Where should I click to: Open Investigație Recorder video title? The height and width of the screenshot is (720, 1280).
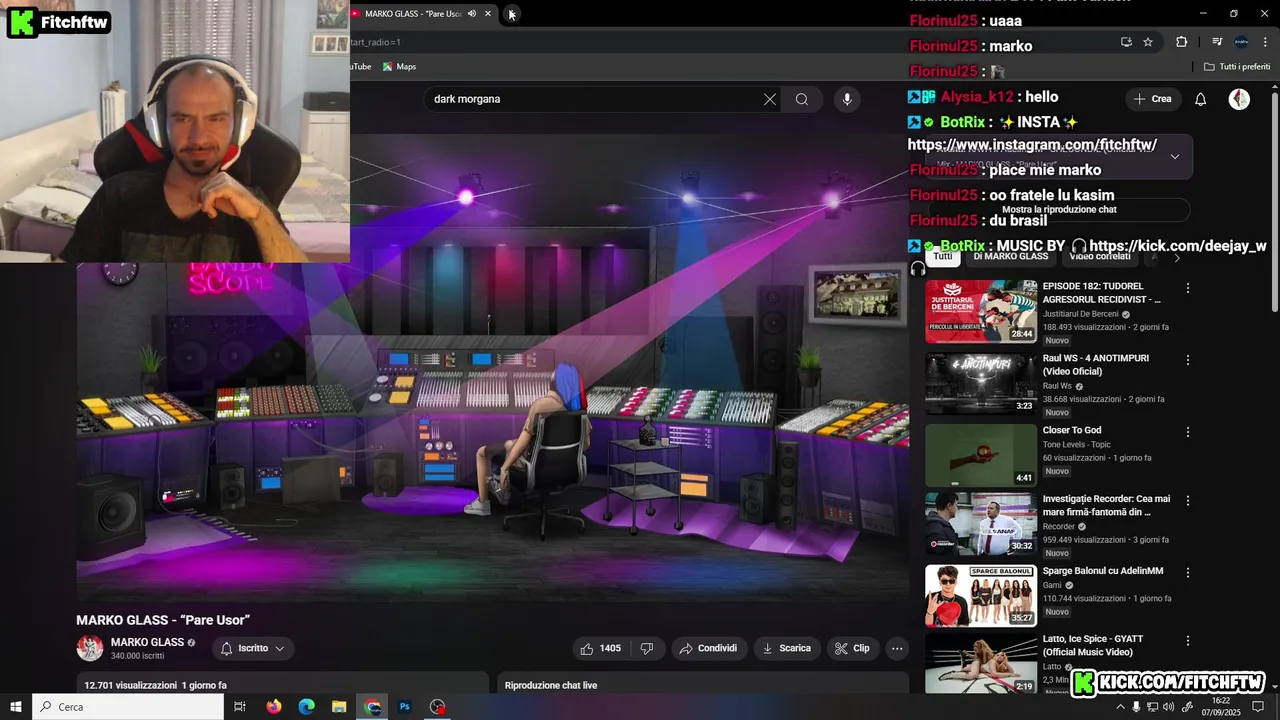pos(1106,505)
